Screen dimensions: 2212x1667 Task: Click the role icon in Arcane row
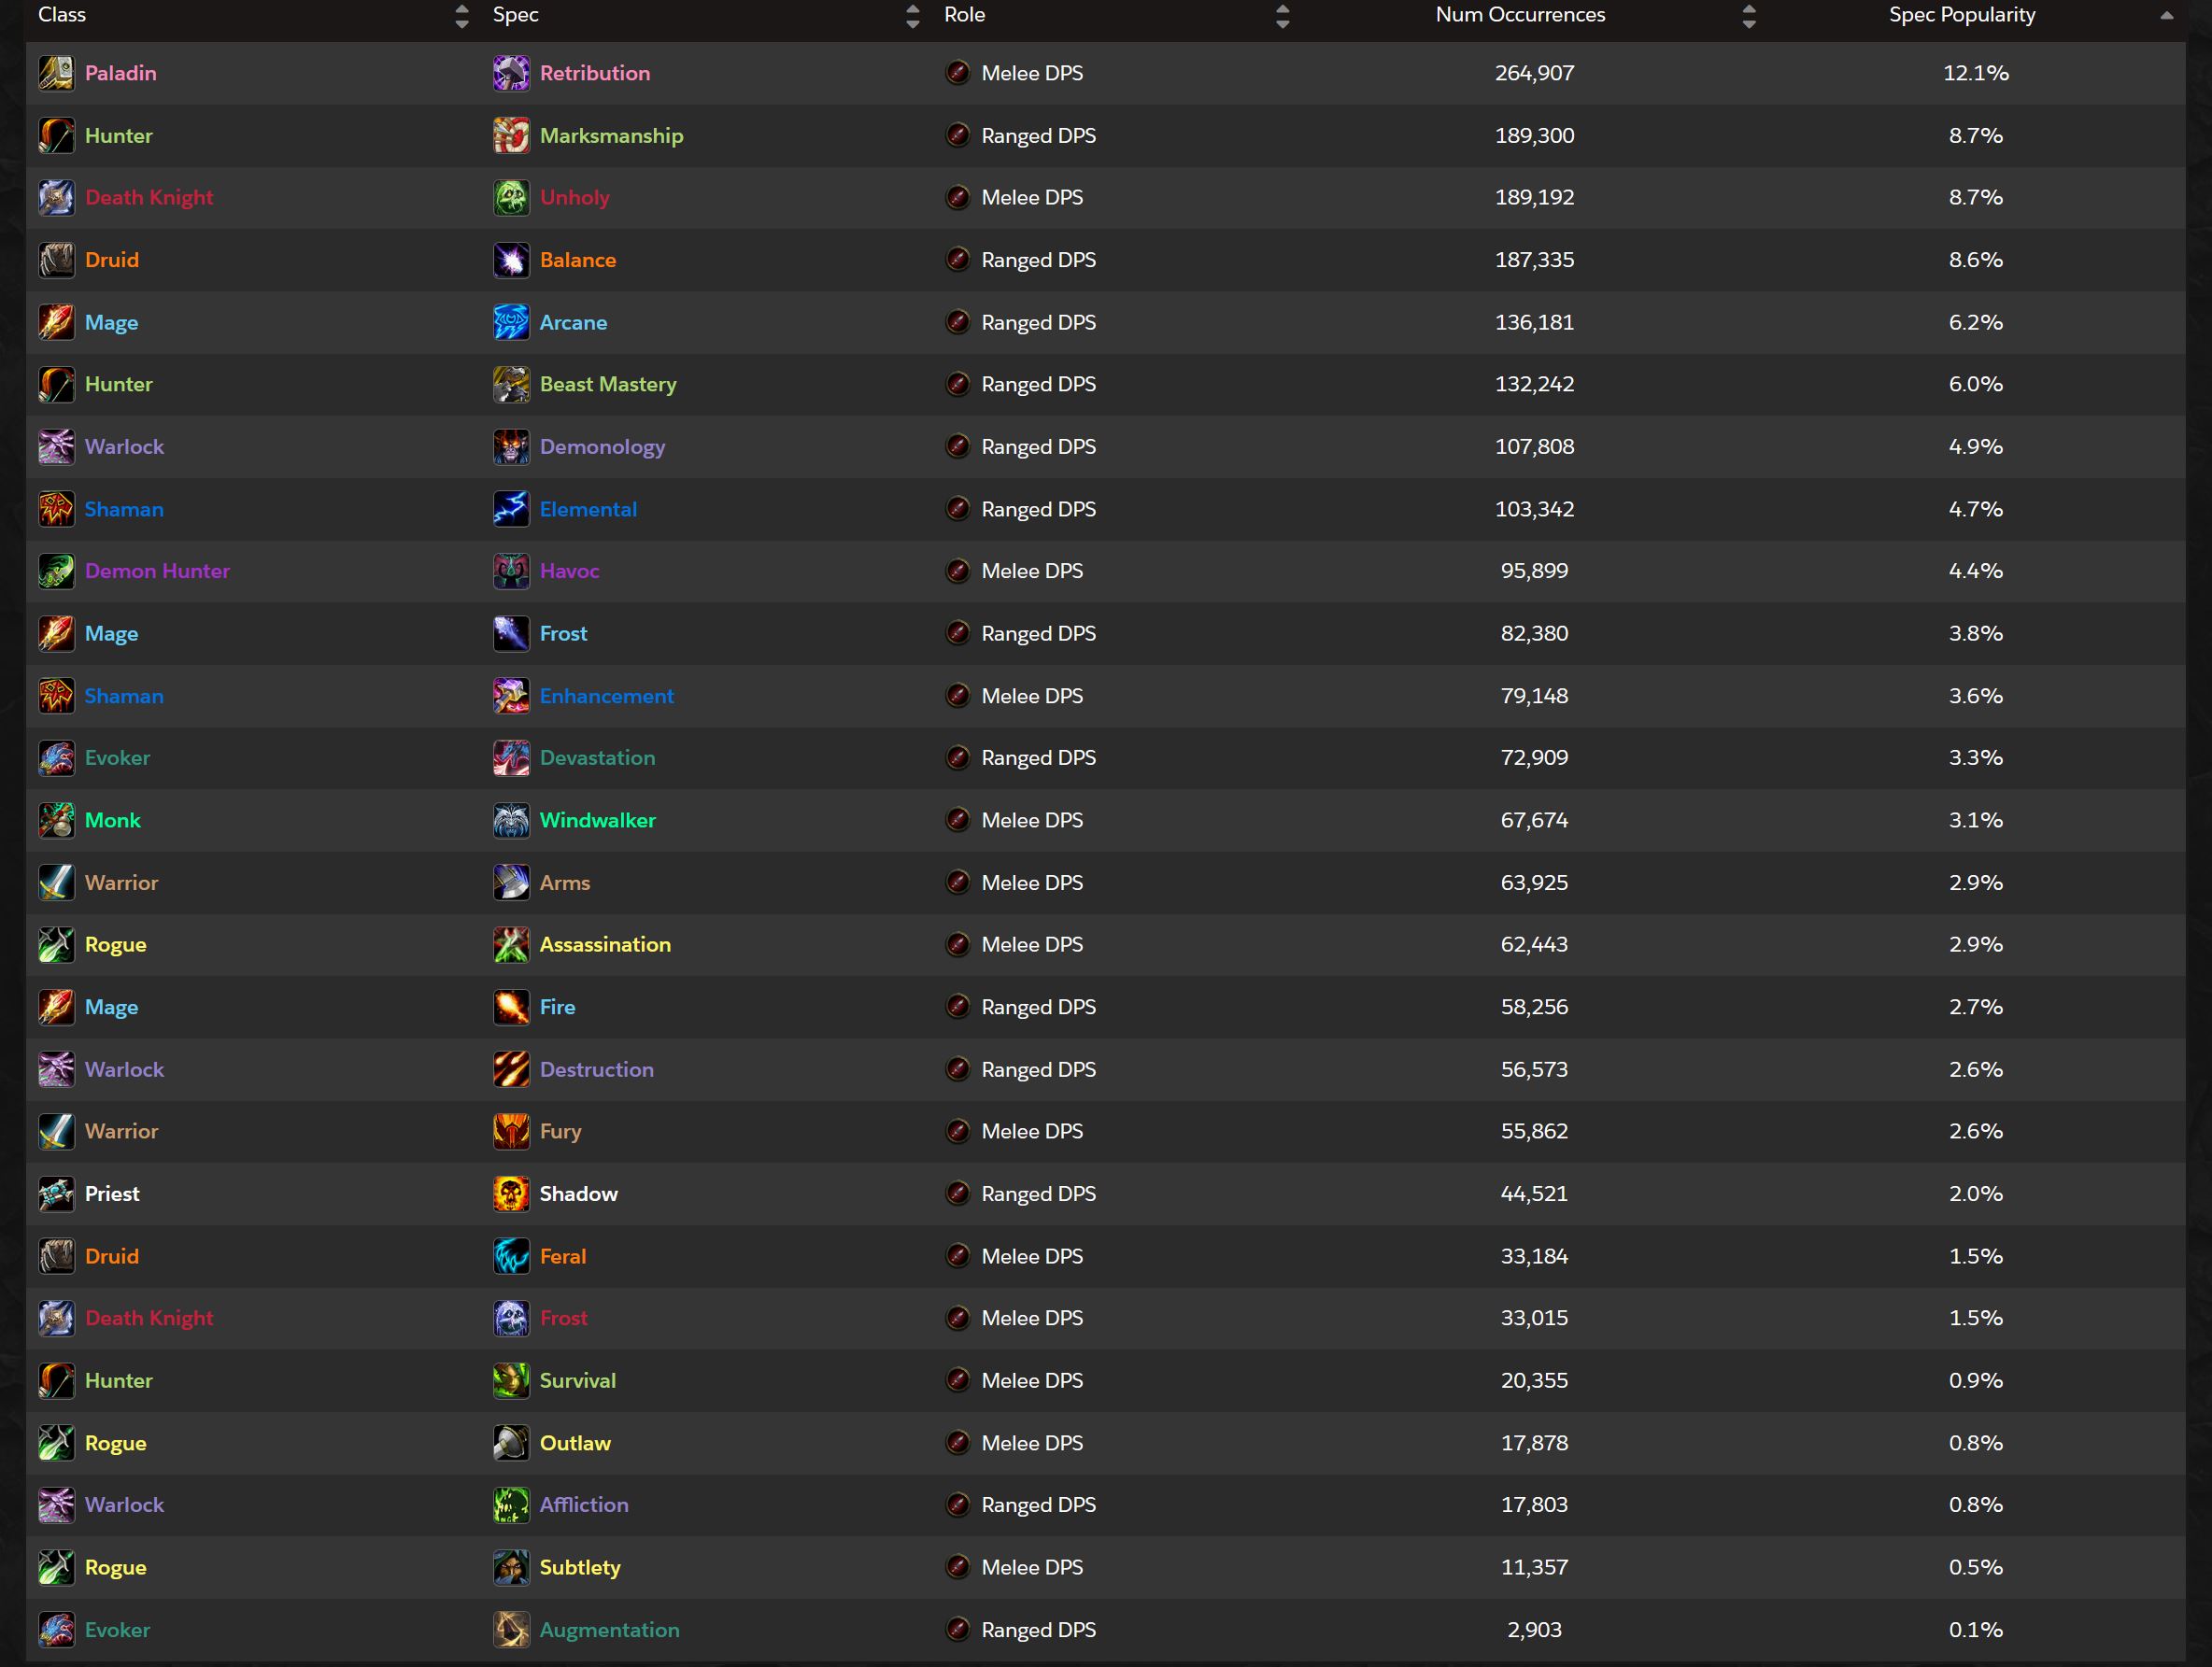tap(958, 322)
